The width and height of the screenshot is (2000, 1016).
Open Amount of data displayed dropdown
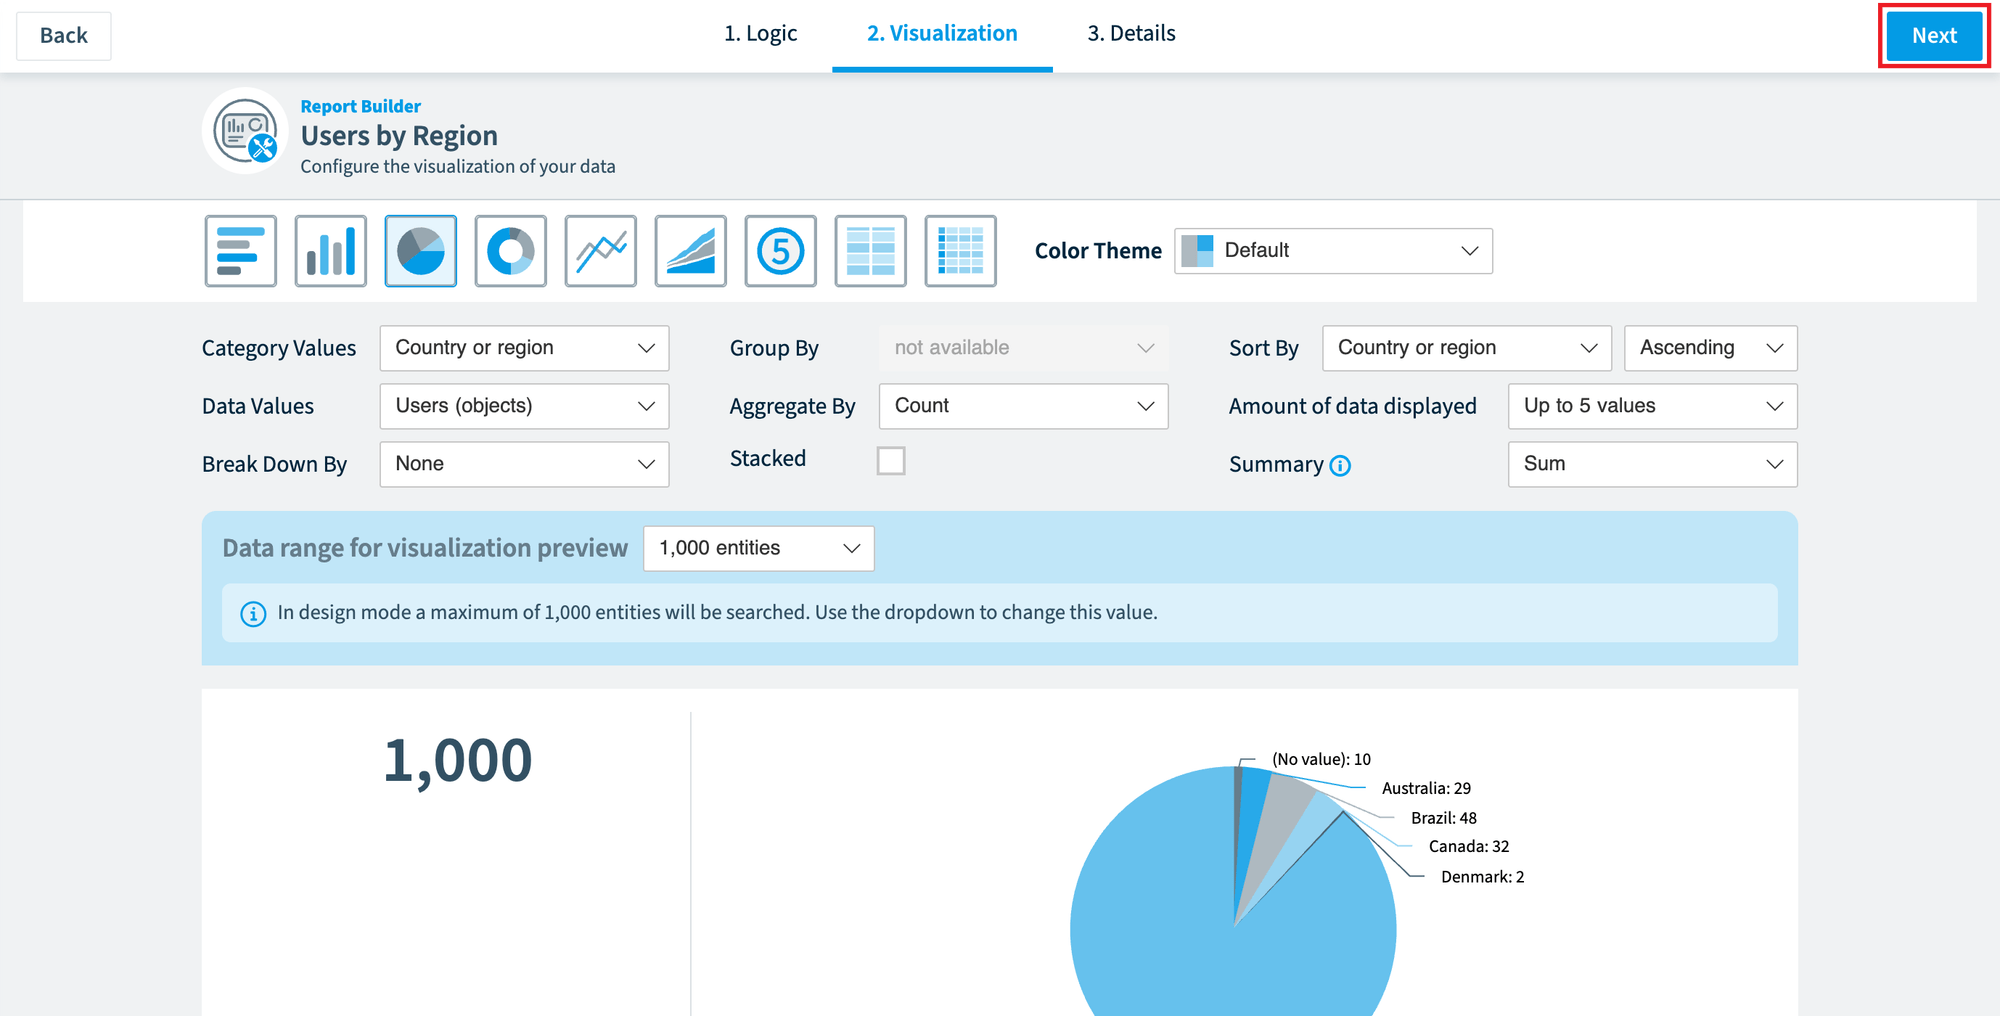1653,406
